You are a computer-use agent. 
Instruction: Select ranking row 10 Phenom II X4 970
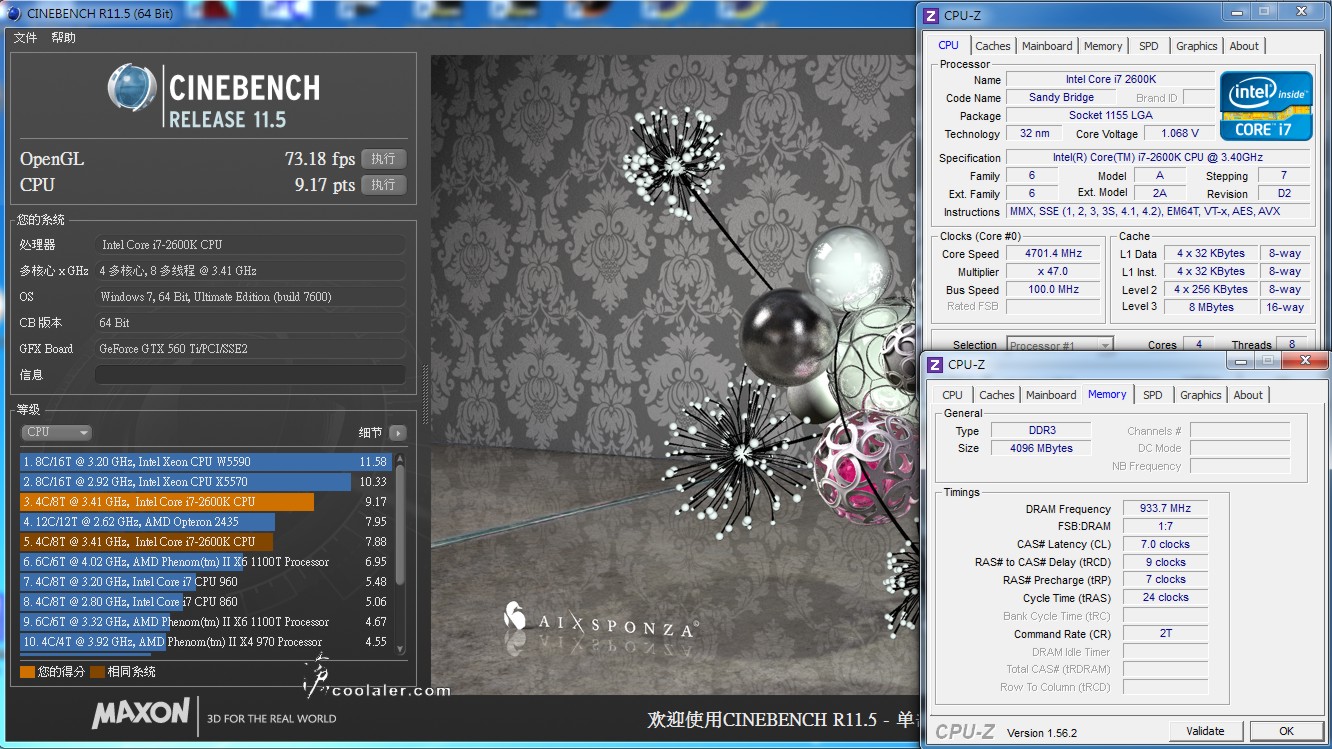pyautogui.click(x=205, y=642)
